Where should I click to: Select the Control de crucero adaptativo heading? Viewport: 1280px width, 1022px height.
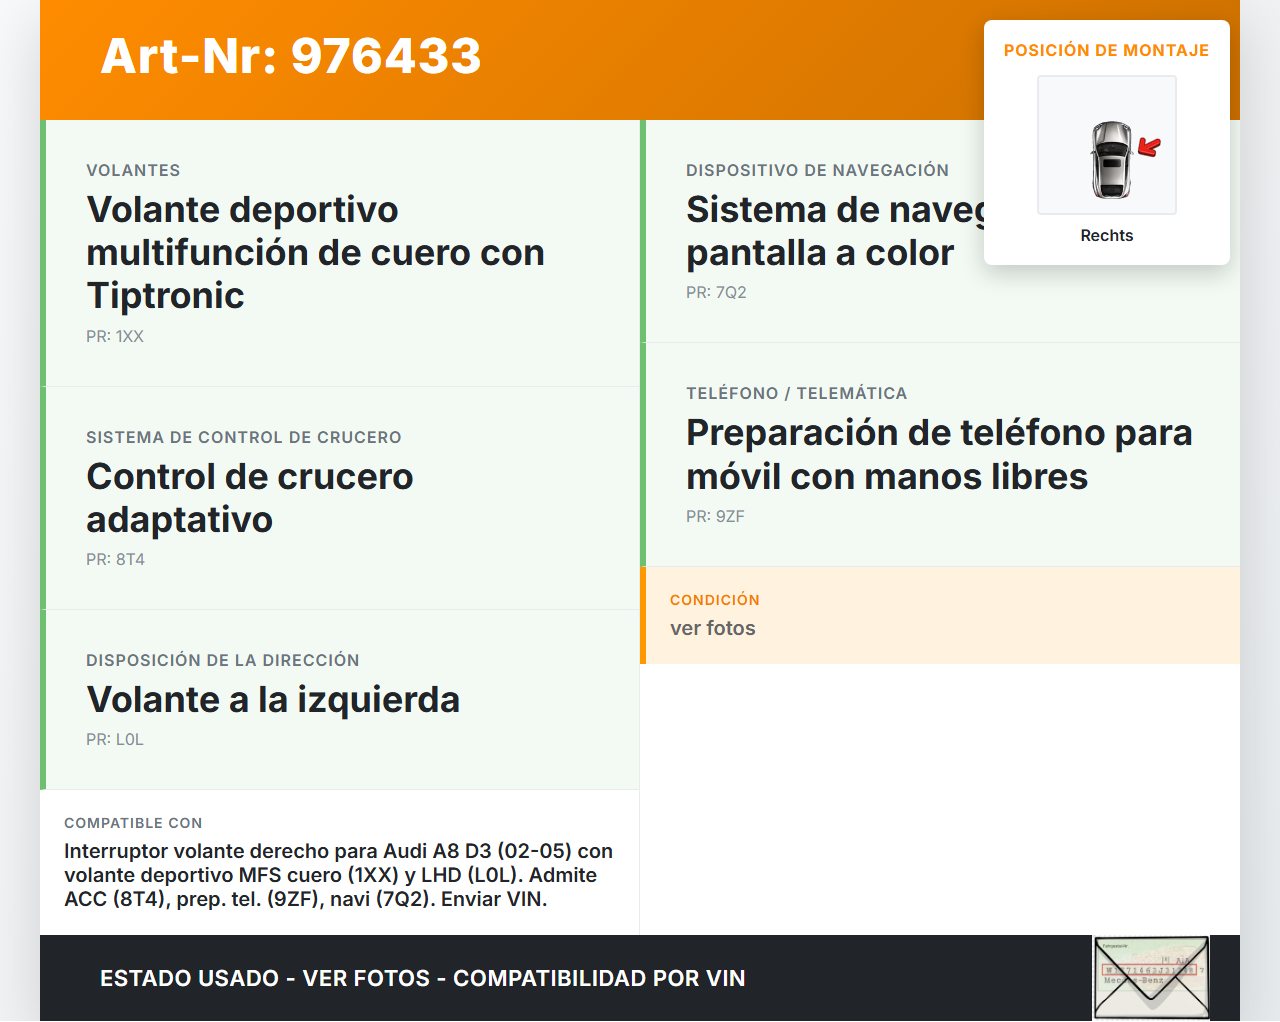coord(249,497)
